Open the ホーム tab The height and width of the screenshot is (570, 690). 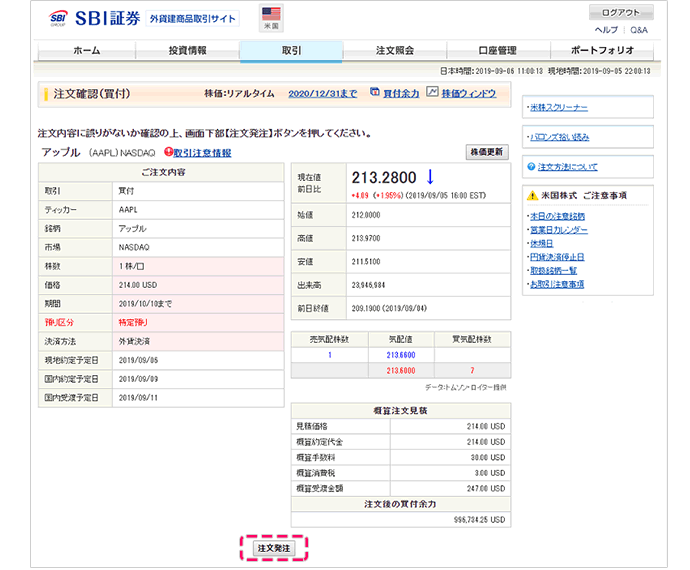click(x=87, y=50)
